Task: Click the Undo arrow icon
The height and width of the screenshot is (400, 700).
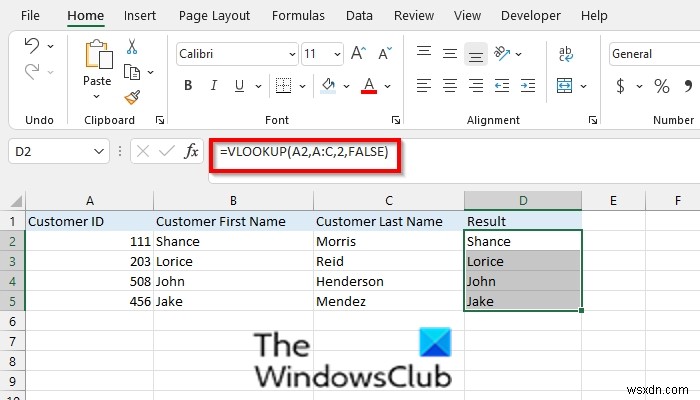Action: 32,46
